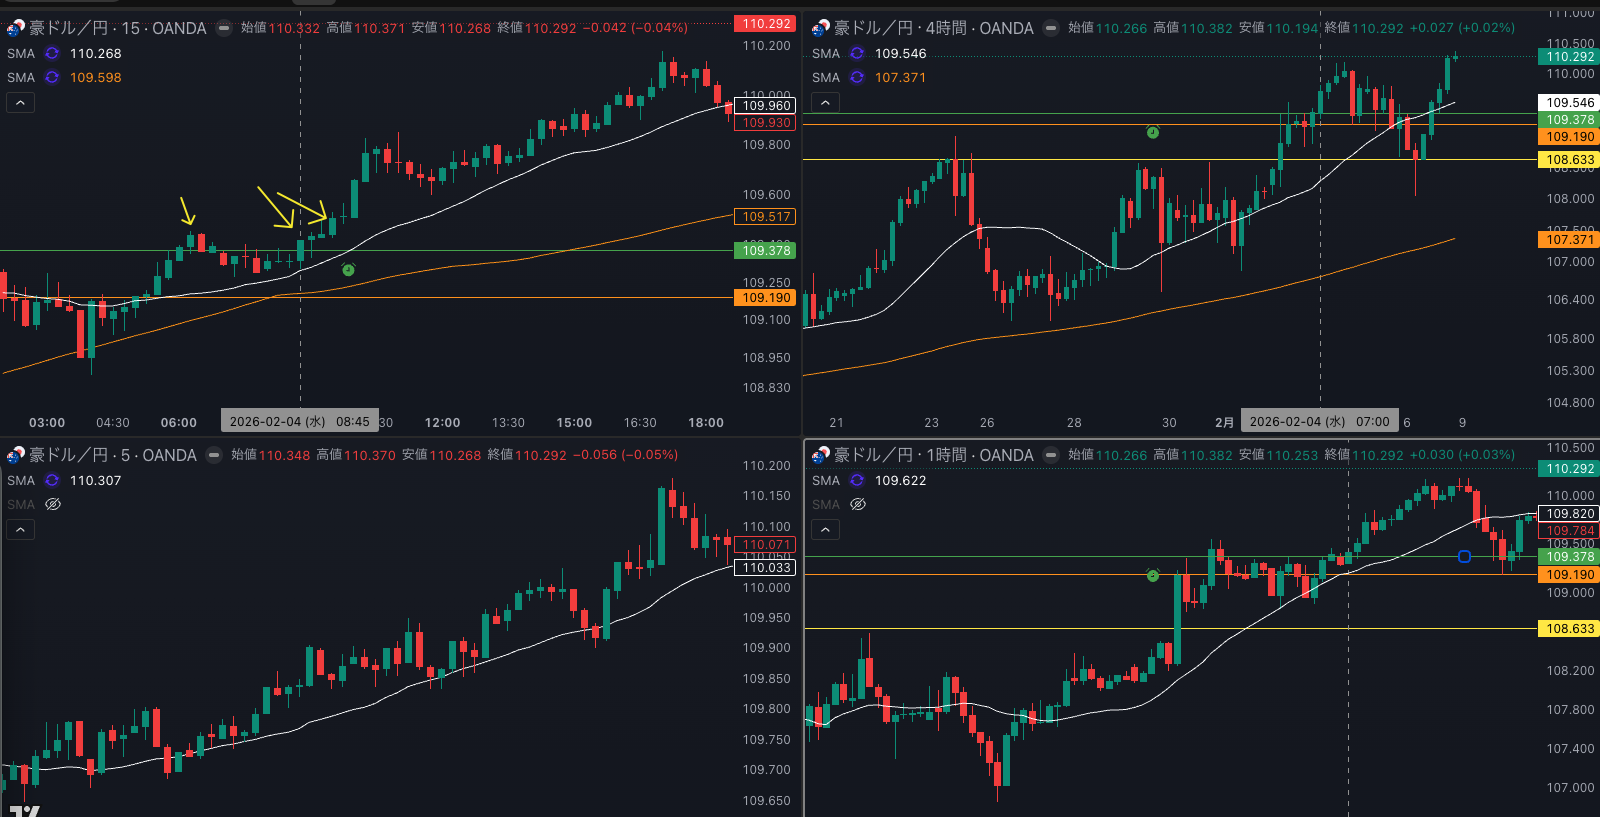Select the 豪ドル/円 15 OANDA chart title

tap(117, 28)
